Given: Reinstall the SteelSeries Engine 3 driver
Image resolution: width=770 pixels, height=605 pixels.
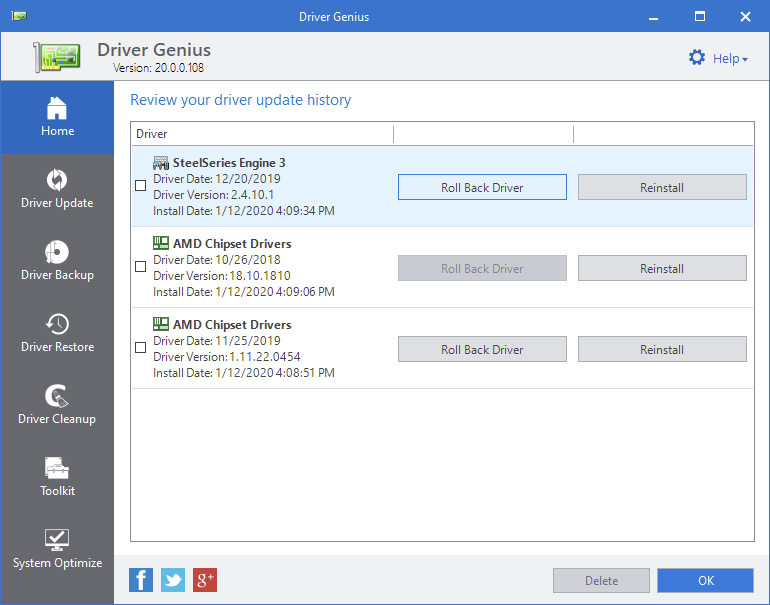Looking at the screenshot, I should tap(662, 187).
